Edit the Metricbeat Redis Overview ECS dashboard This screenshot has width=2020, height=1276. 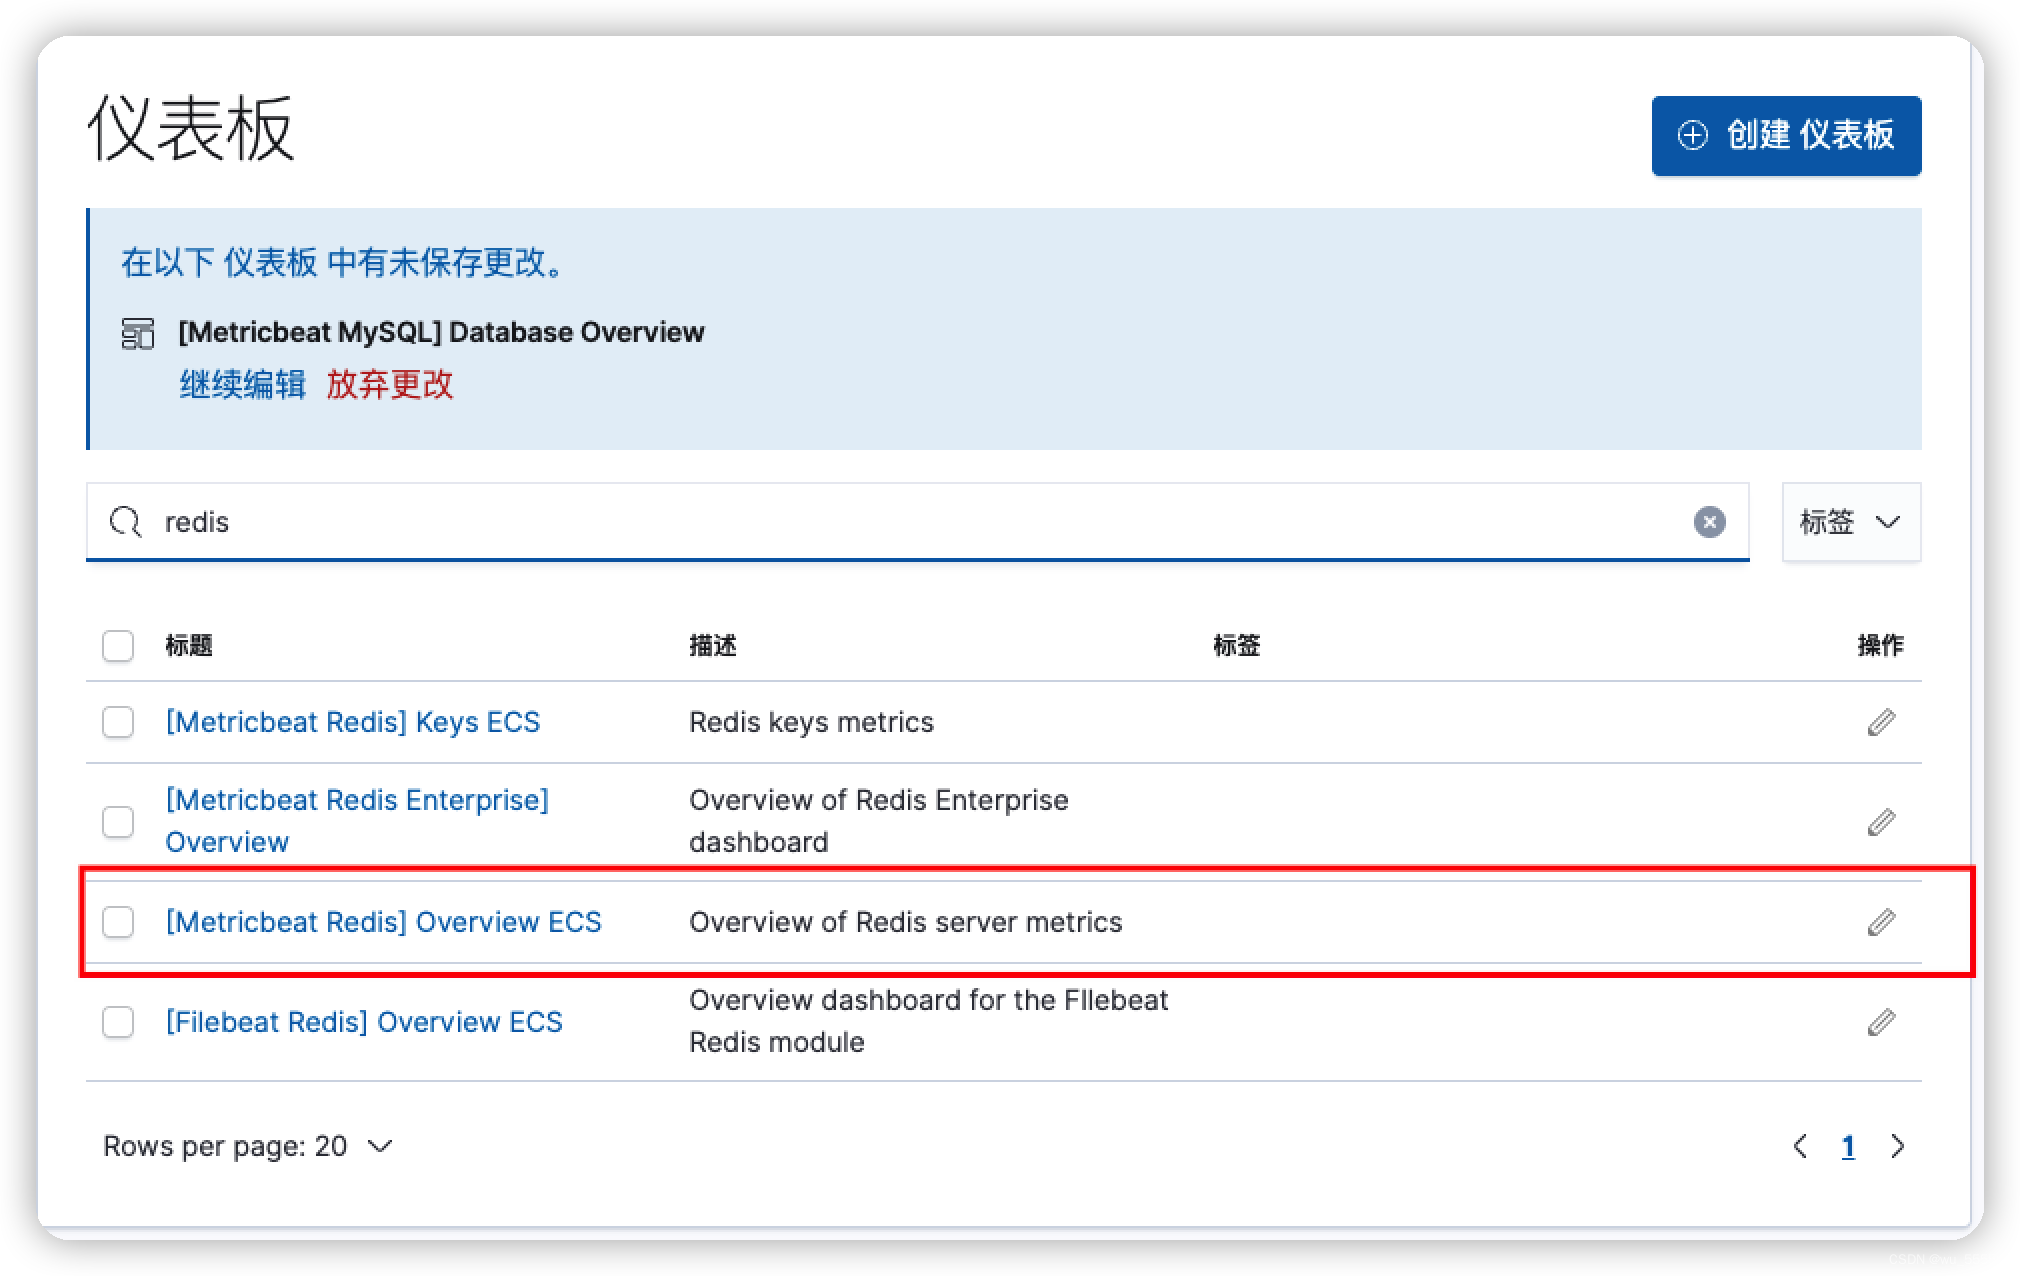tap(1881, 922)
